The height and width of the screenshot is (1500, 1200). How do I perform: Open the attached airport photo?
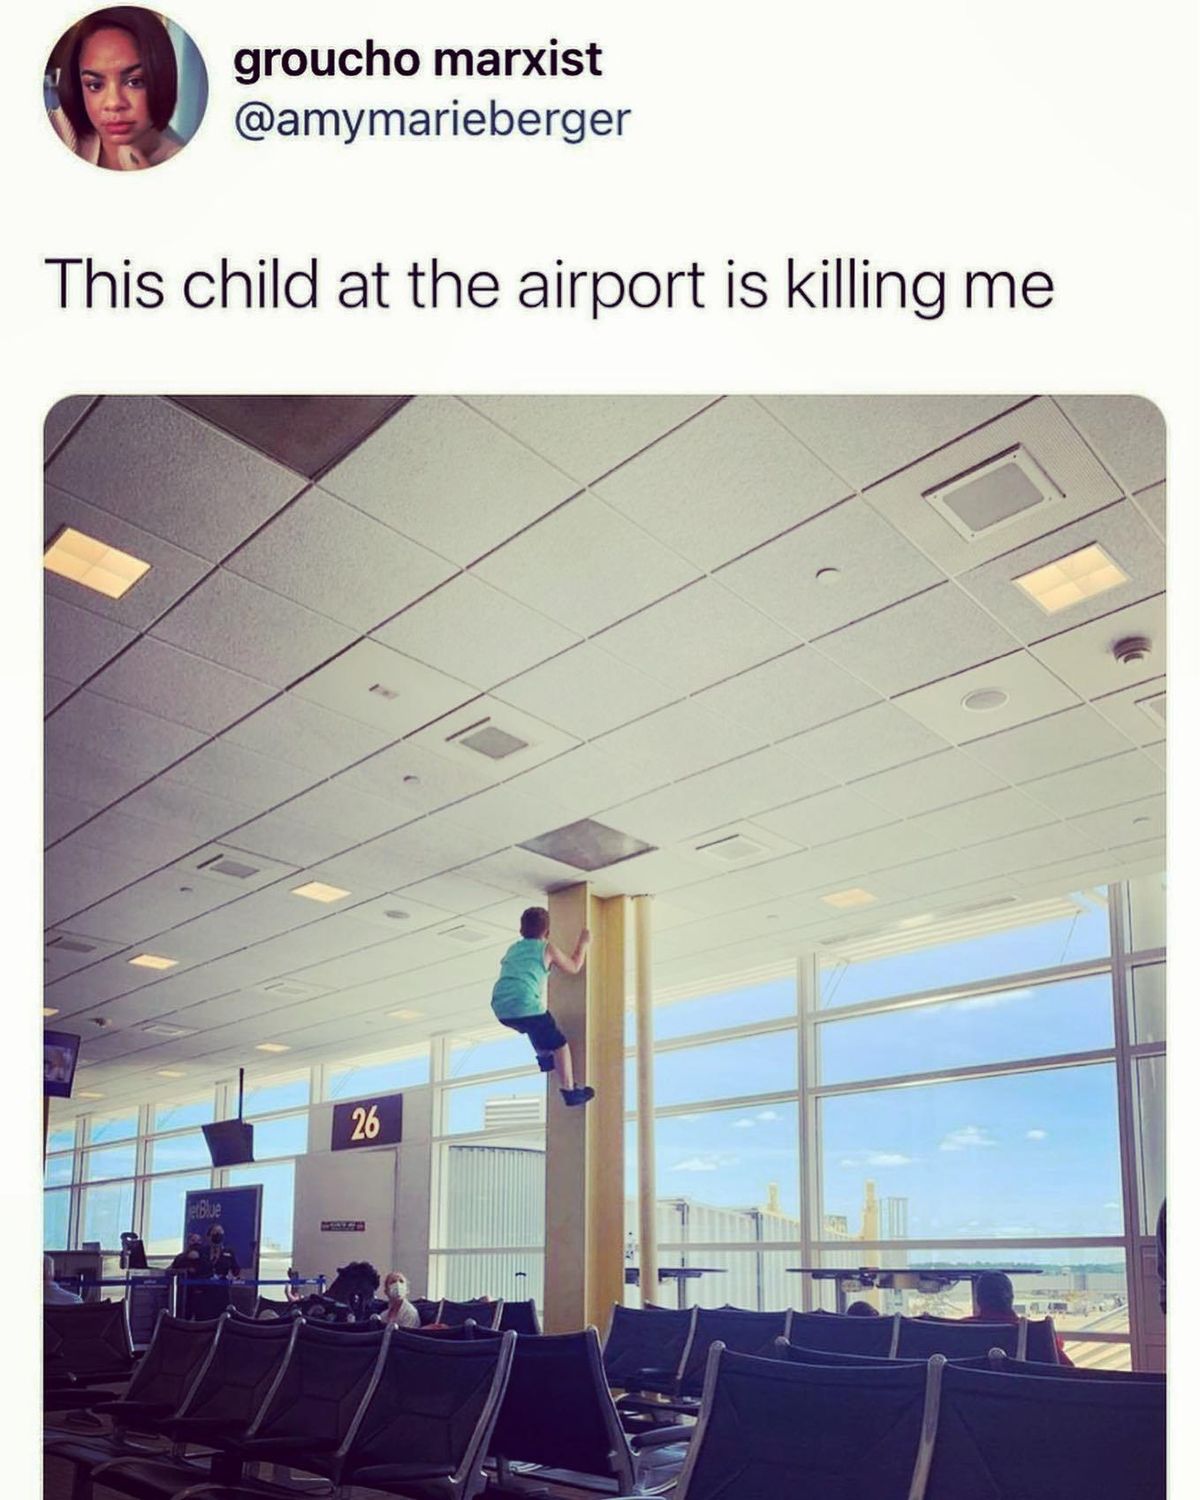[605, 947]
